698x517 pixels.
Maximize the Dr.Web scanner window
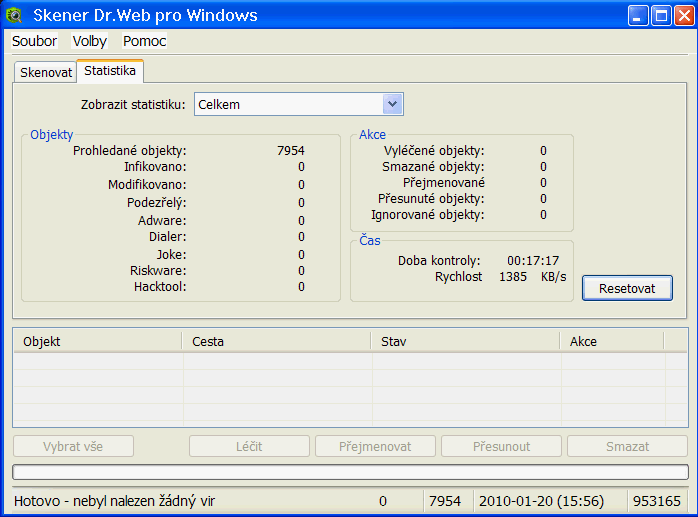click(x=661, y=16)
